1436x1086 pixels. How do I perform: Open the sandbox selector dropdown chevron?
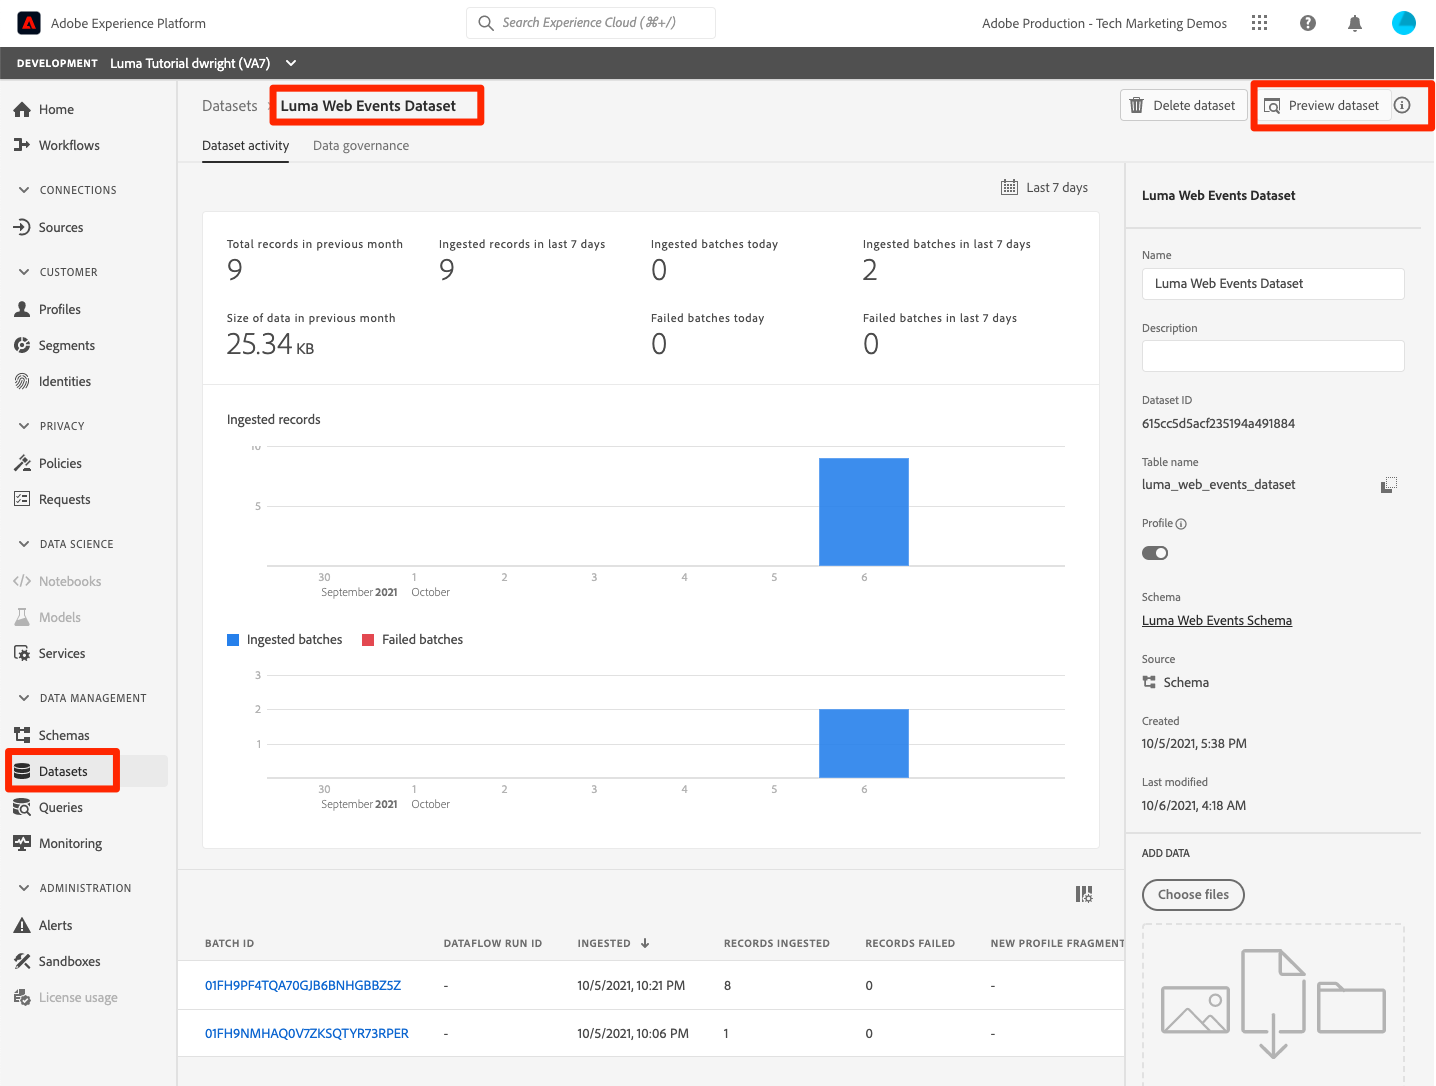click(291, 63)
